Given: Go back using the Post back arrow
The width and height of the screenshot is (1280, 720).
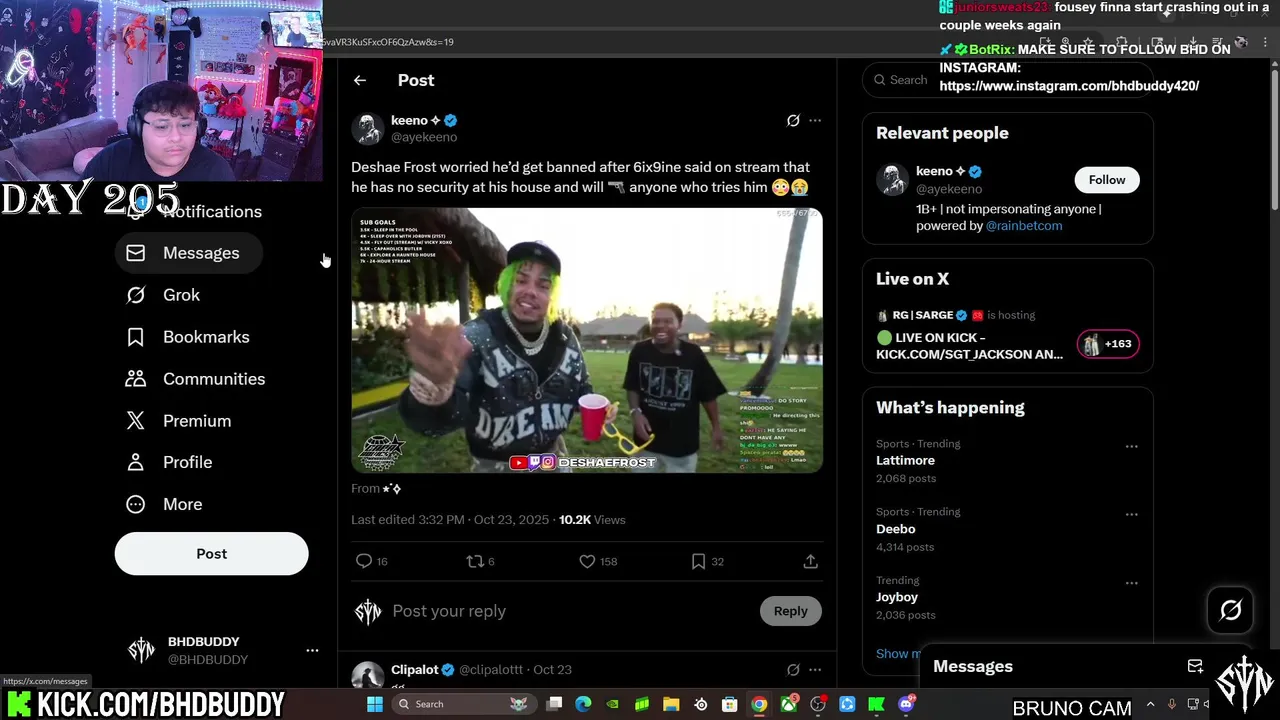Looking at the screenshot, I should (x=360, y=80).
